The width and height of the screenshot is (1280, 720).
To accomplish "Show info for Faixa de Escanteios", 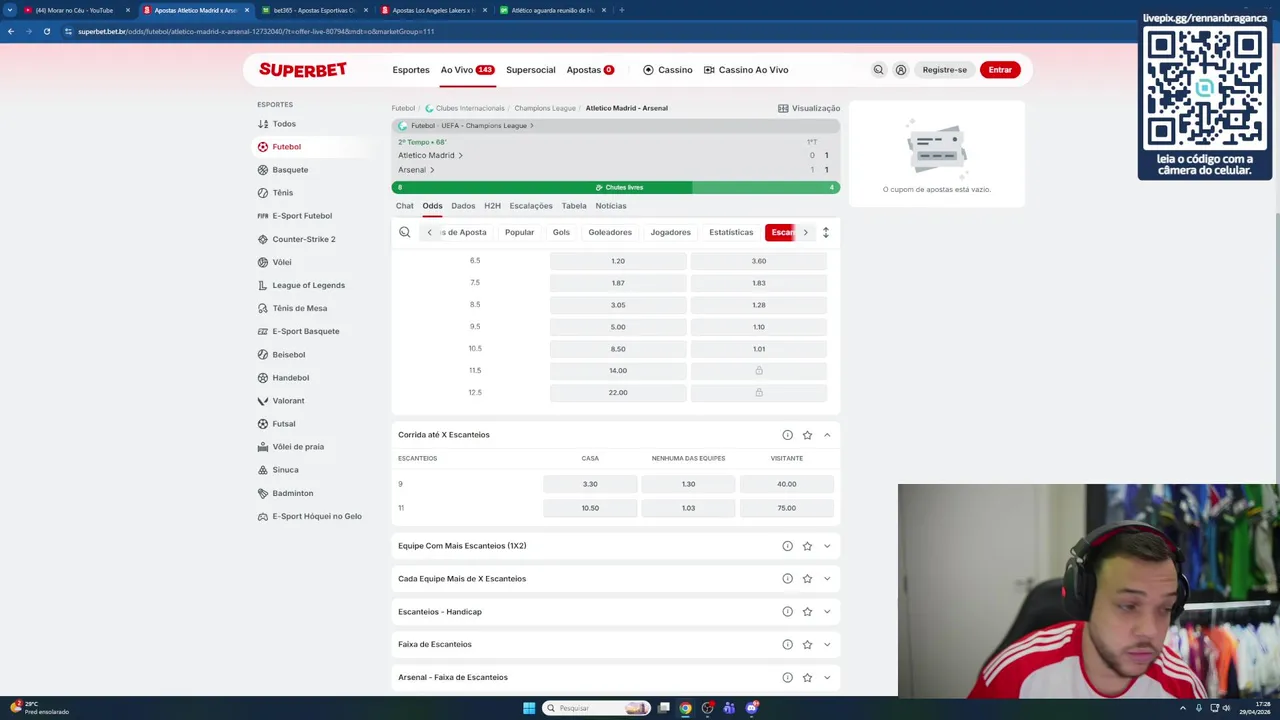I will point(787,645).
